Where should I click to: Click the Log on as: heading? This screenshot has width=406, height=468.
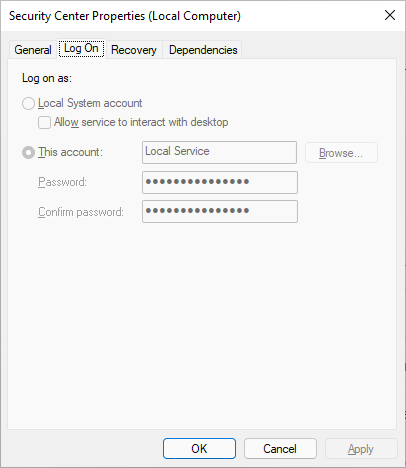[47, 78]
